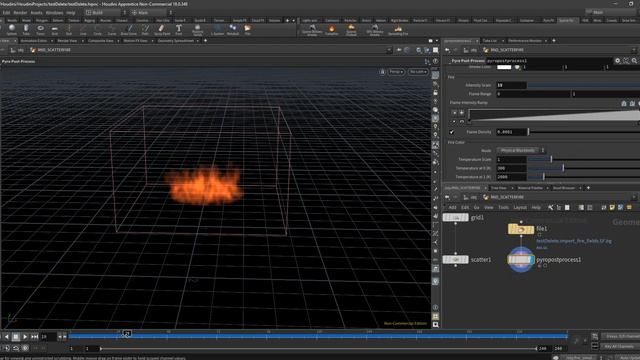Add a new pane tab beside Performance Monitor
The width and height of the screenshot is (640, 360).
[554, 41]
